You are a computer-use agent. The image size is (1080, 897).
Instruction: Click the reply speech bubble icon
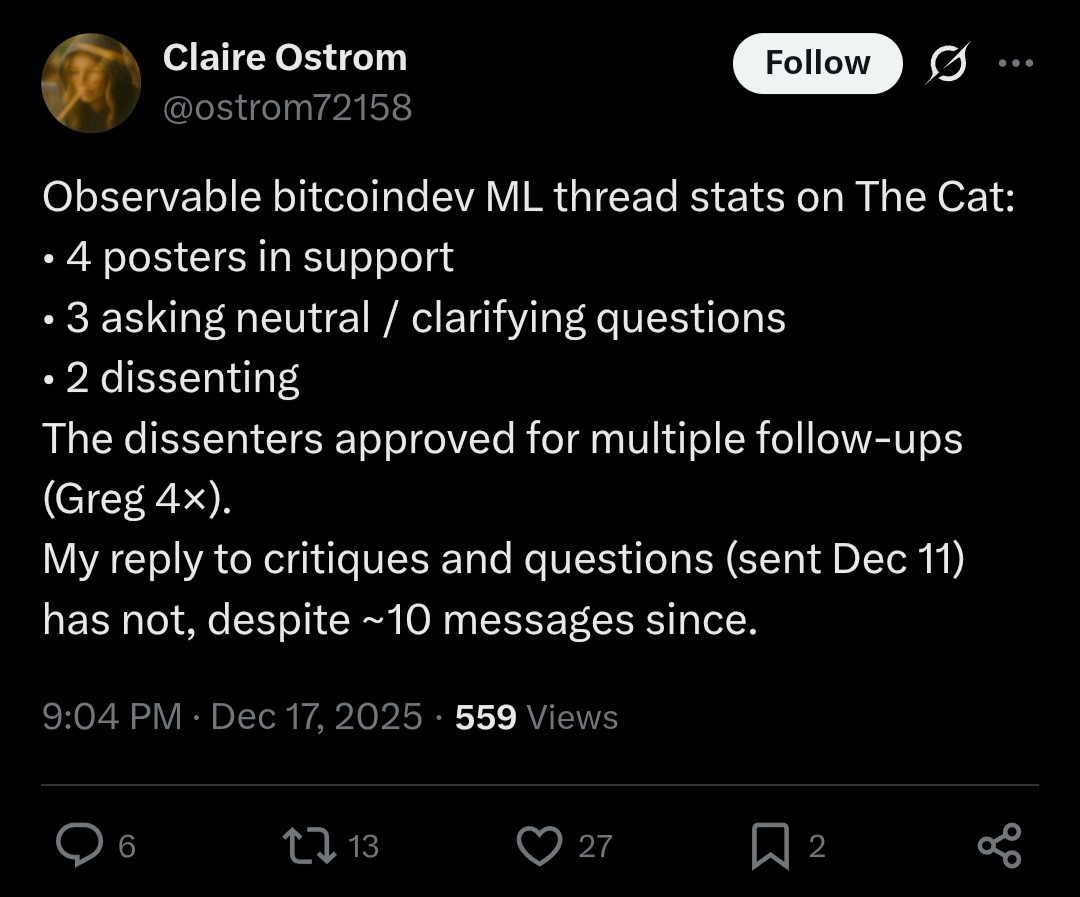(73, 845)
